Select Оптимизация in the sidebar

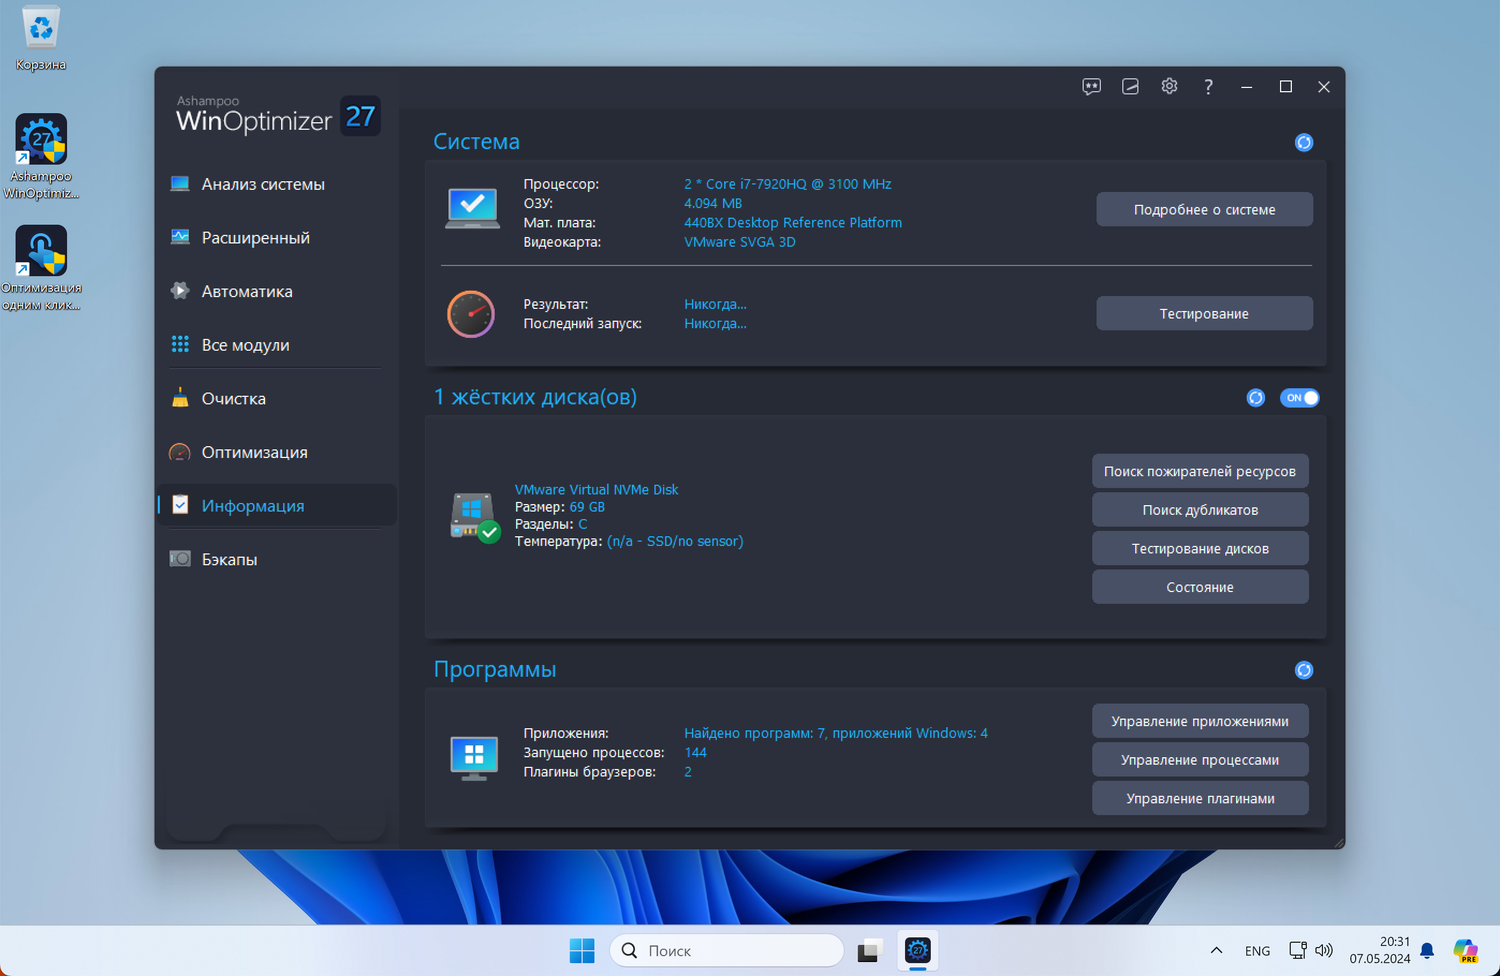click(x=277, y=452)
